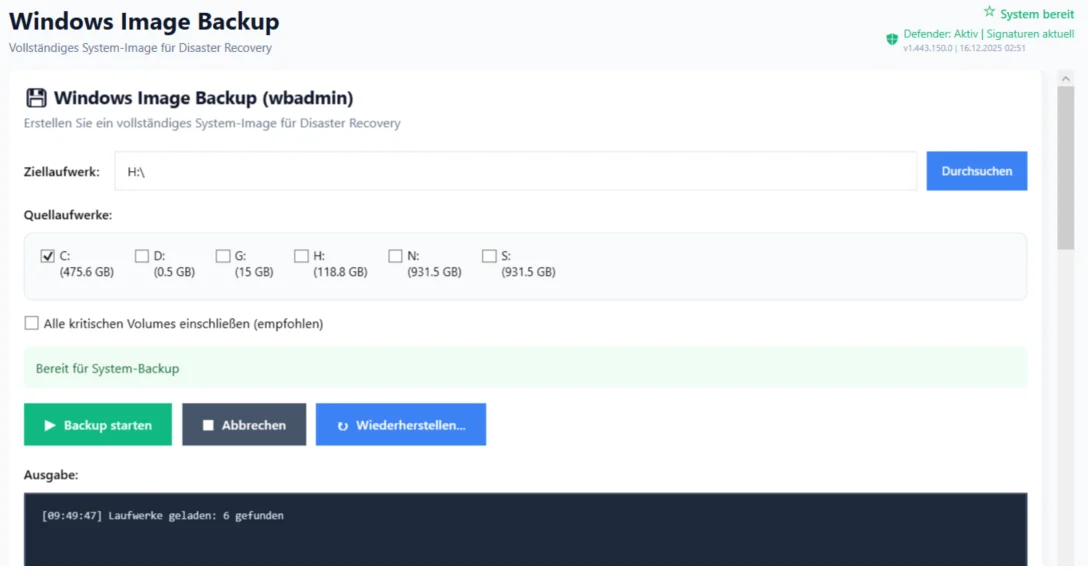Viewport: 1088px width, 574px height.
Task: Mark the S: (931.5 GB) drive checkbox
Action: [x=489, y=256]
